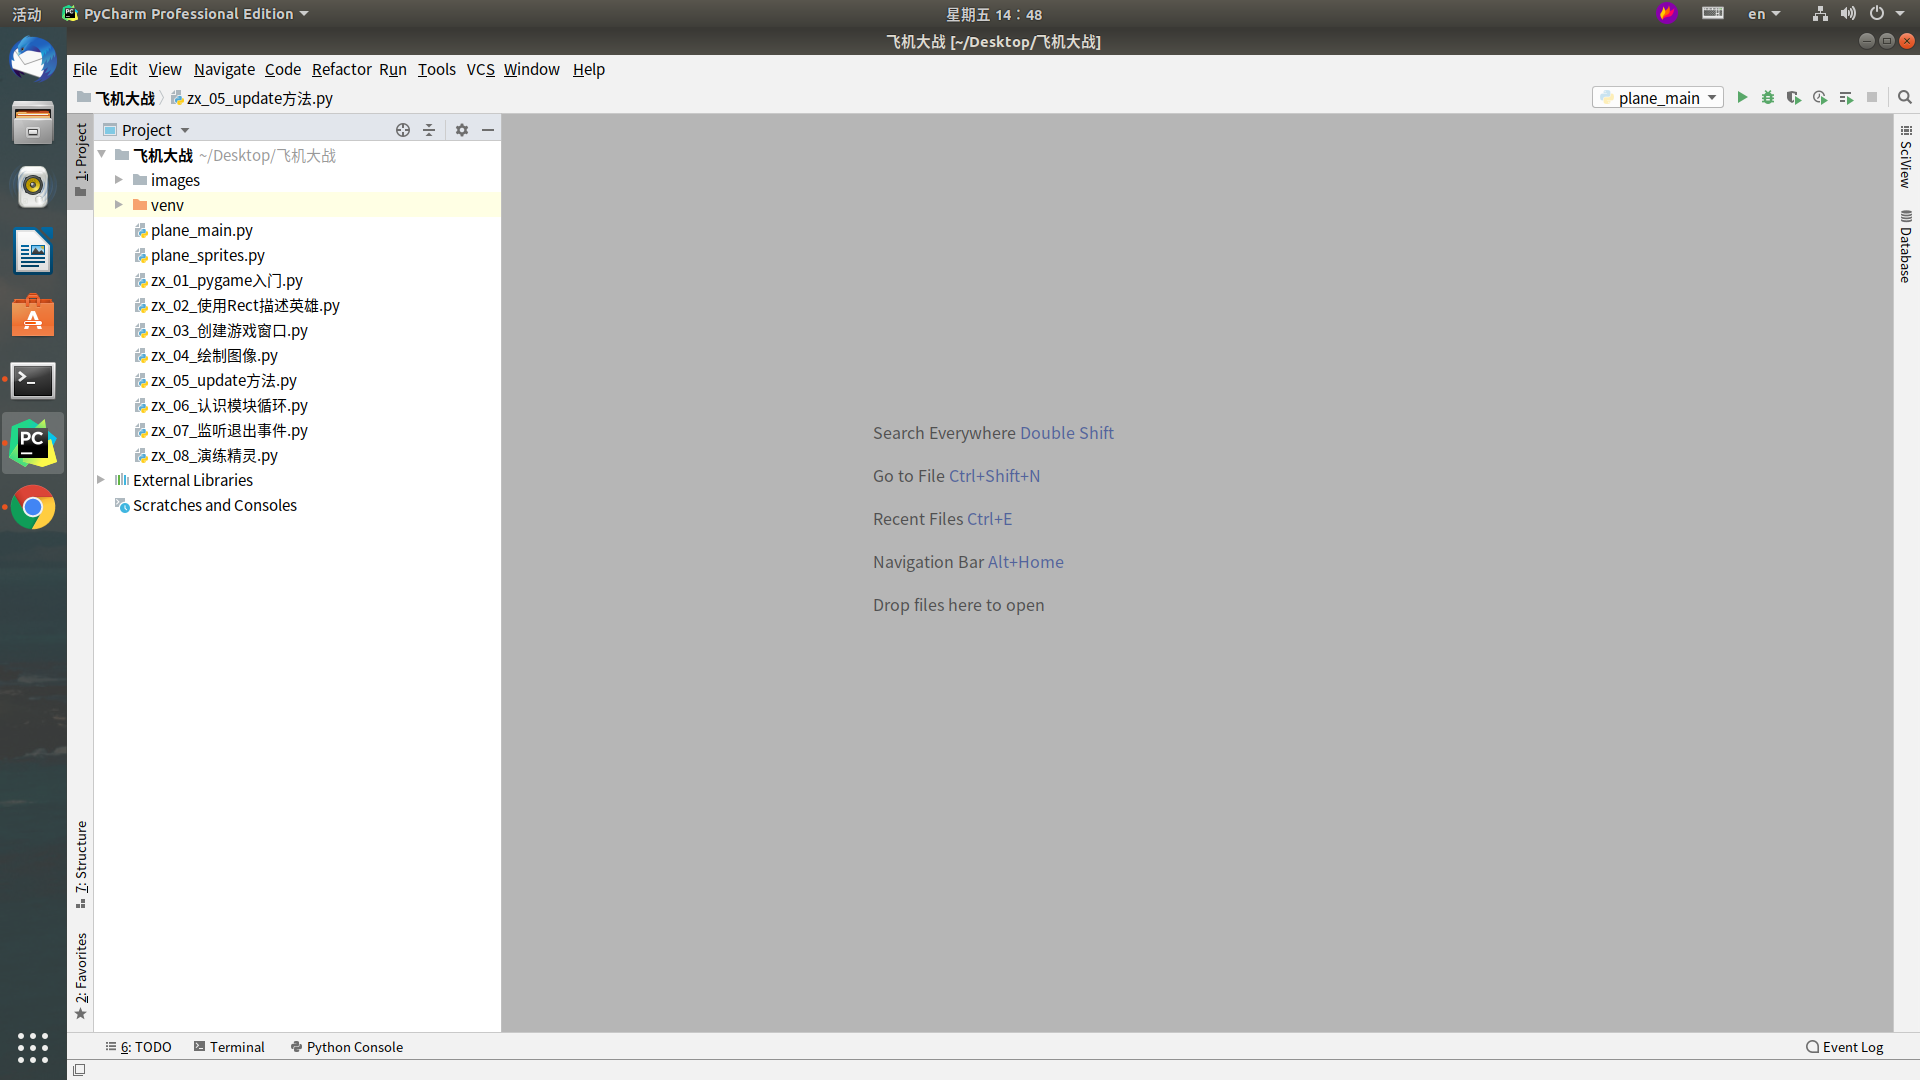Toggle the Favorites side tab
1920x1080 pixels.
[x=81, y=975]
